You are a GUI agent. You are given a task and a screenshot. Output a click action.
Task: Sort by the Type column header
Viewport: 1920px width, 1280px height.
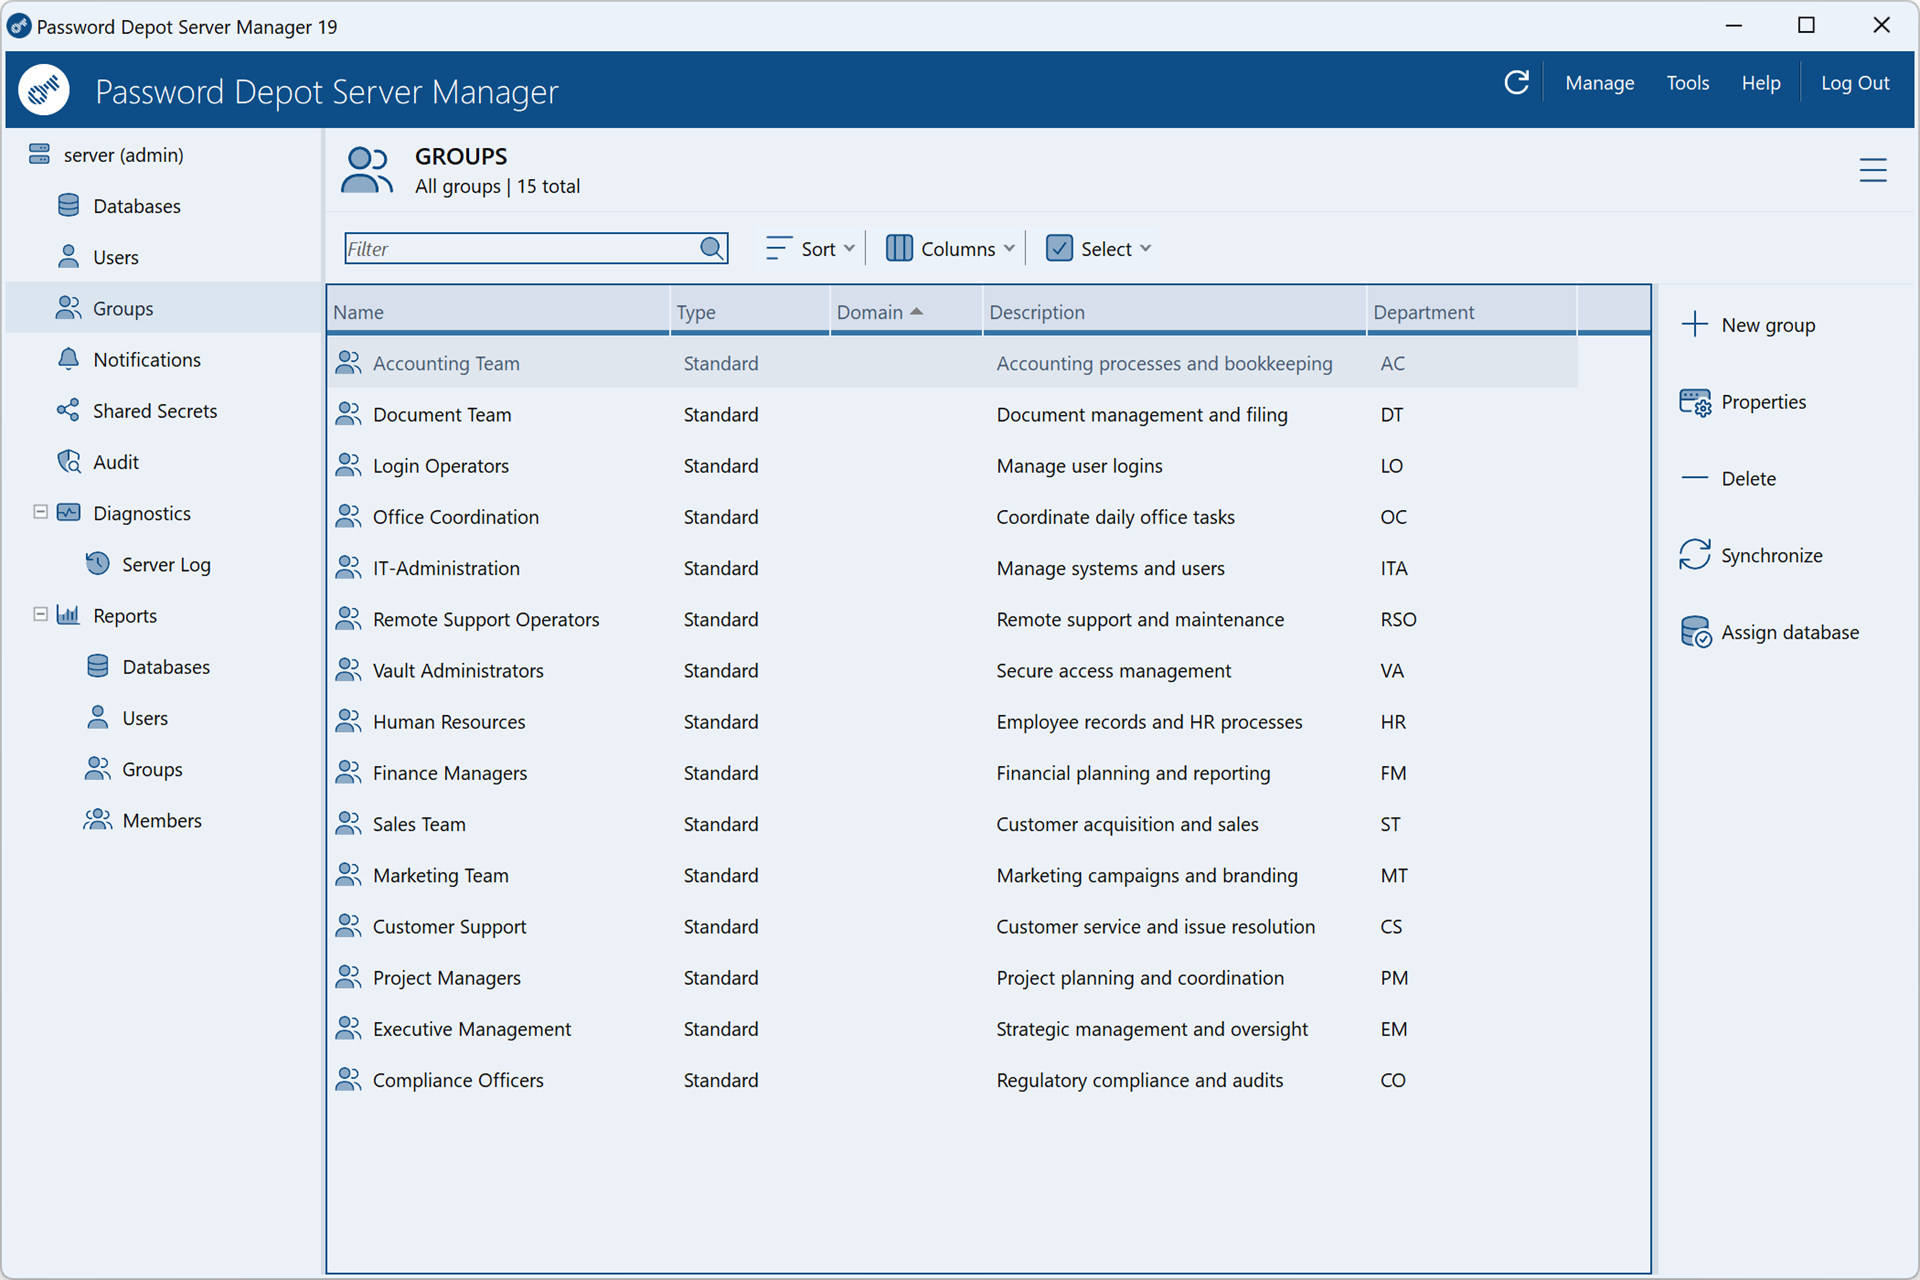(749, 312)
